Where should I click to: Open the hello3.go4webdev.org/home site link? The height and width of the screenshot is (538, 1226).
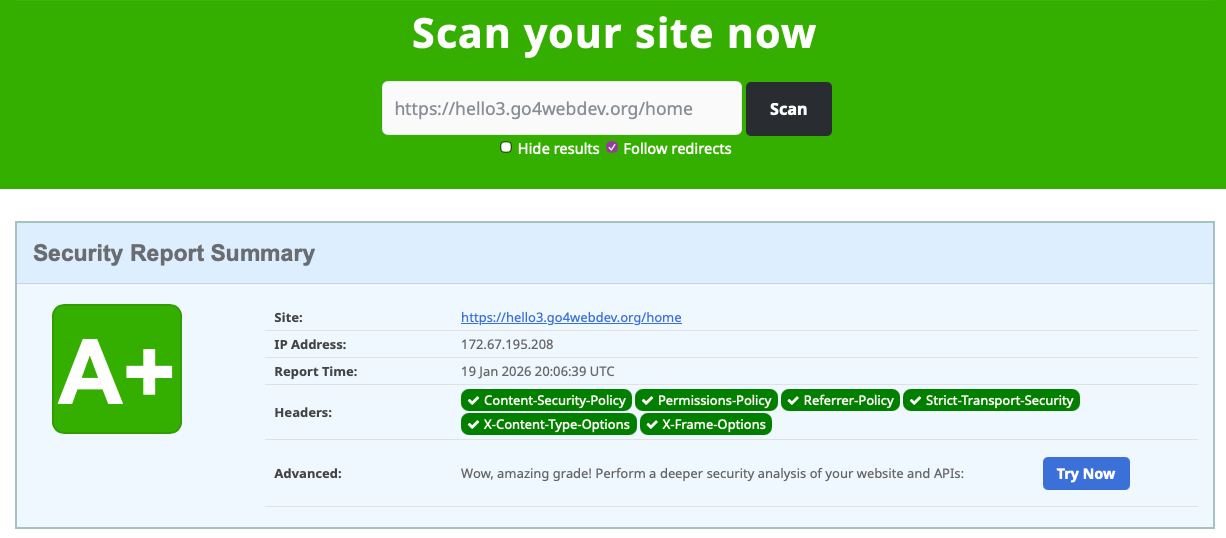(x=571, y=317)
